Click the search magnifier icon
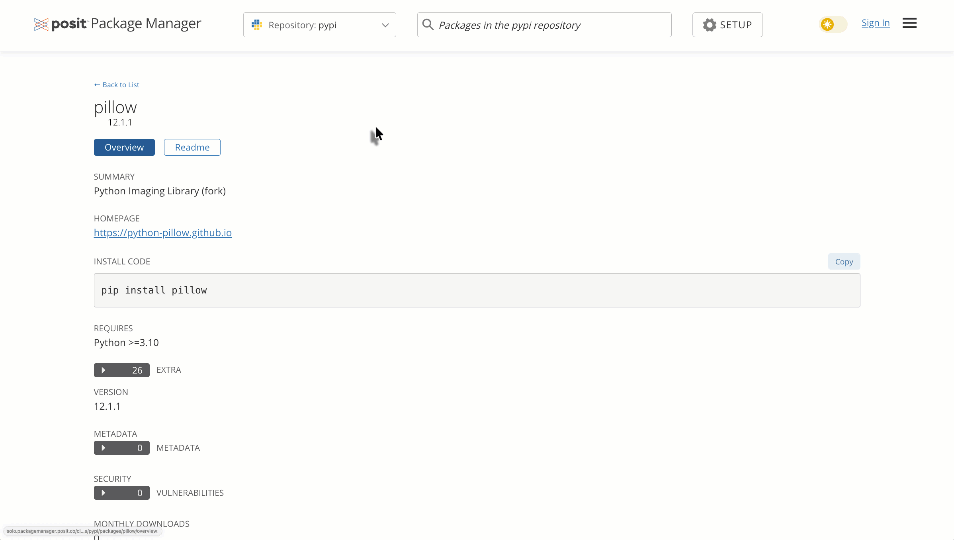Image resolution: width=954 pixels, height=540 pixels. (428, 25)
